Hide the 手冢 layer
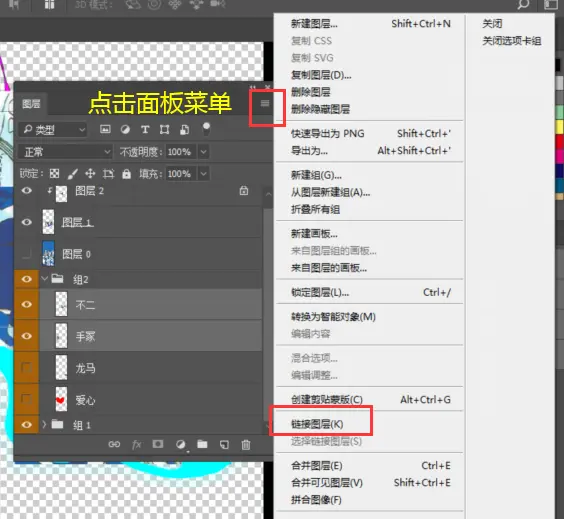564x519 pixels. point(27,336)
